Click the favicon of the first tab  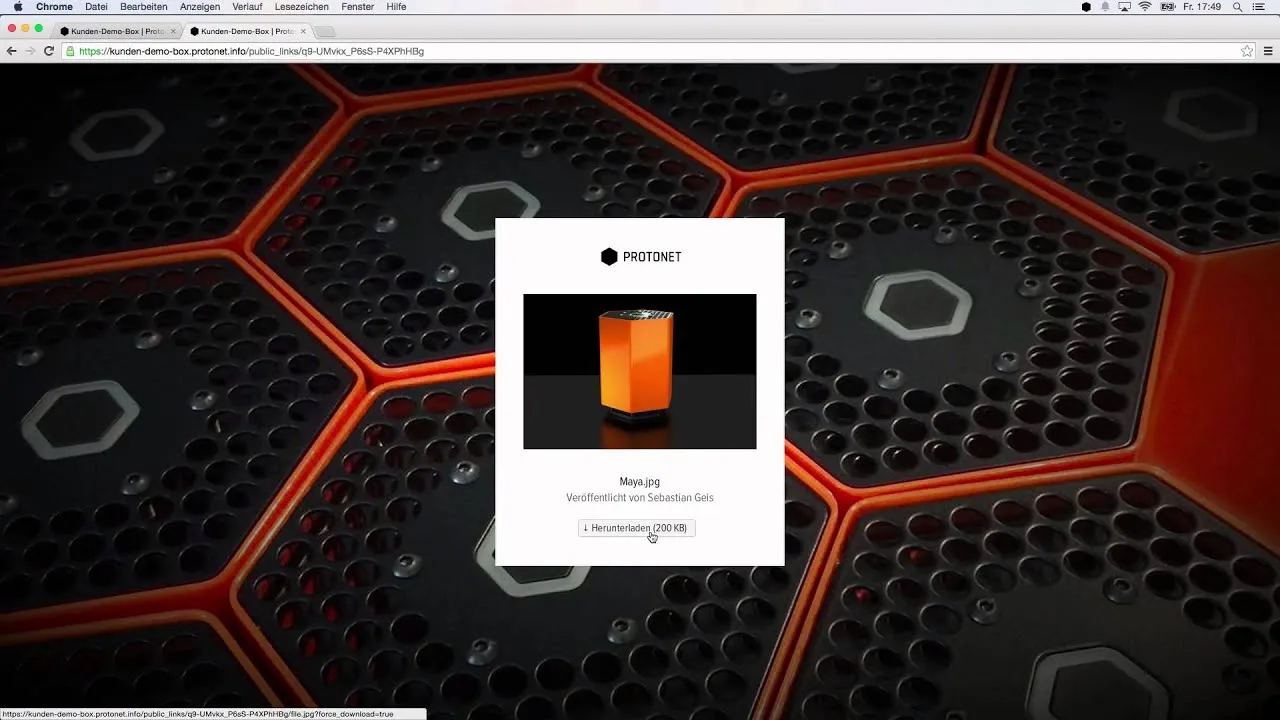tap(64, 31)
